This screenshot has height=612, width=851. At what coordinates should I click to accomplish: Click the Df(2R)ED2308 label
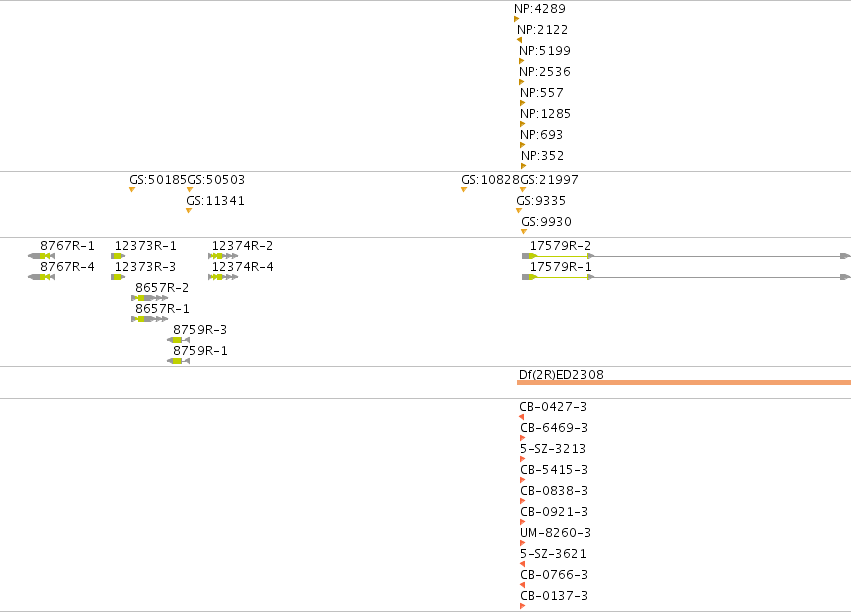point(561,375)
